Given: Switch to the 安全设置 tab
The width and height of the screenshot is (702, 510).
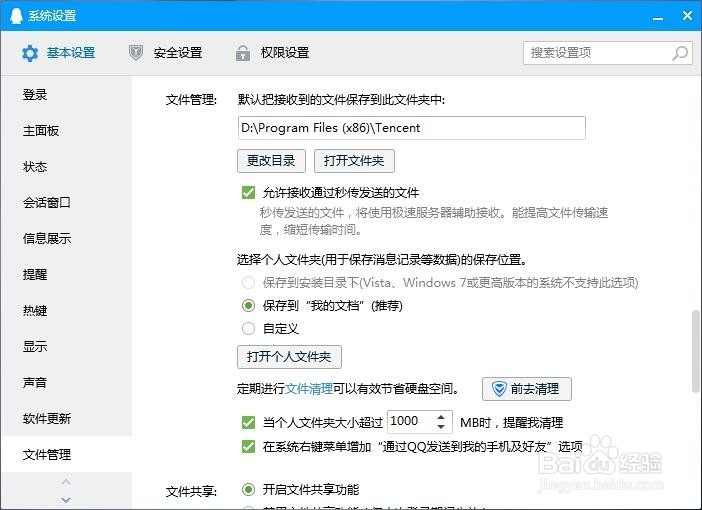Looking at the screenshot, I should click(x=166, y=53).
